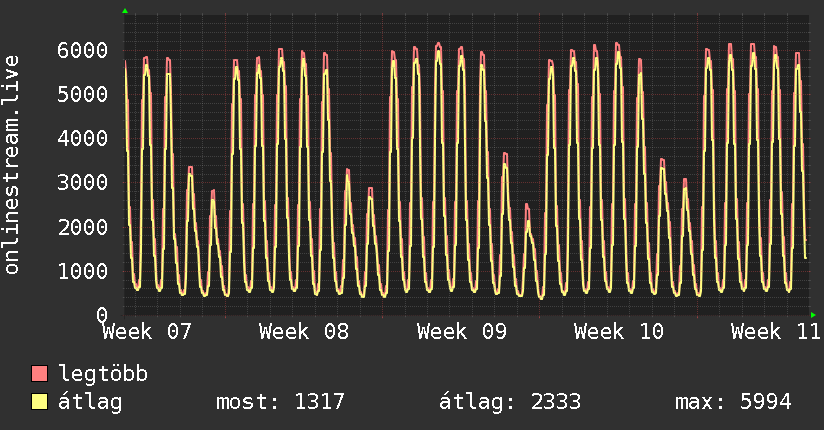
Task: Click the átlag label beside the yellow swatch
Action: tap(90, 402)
